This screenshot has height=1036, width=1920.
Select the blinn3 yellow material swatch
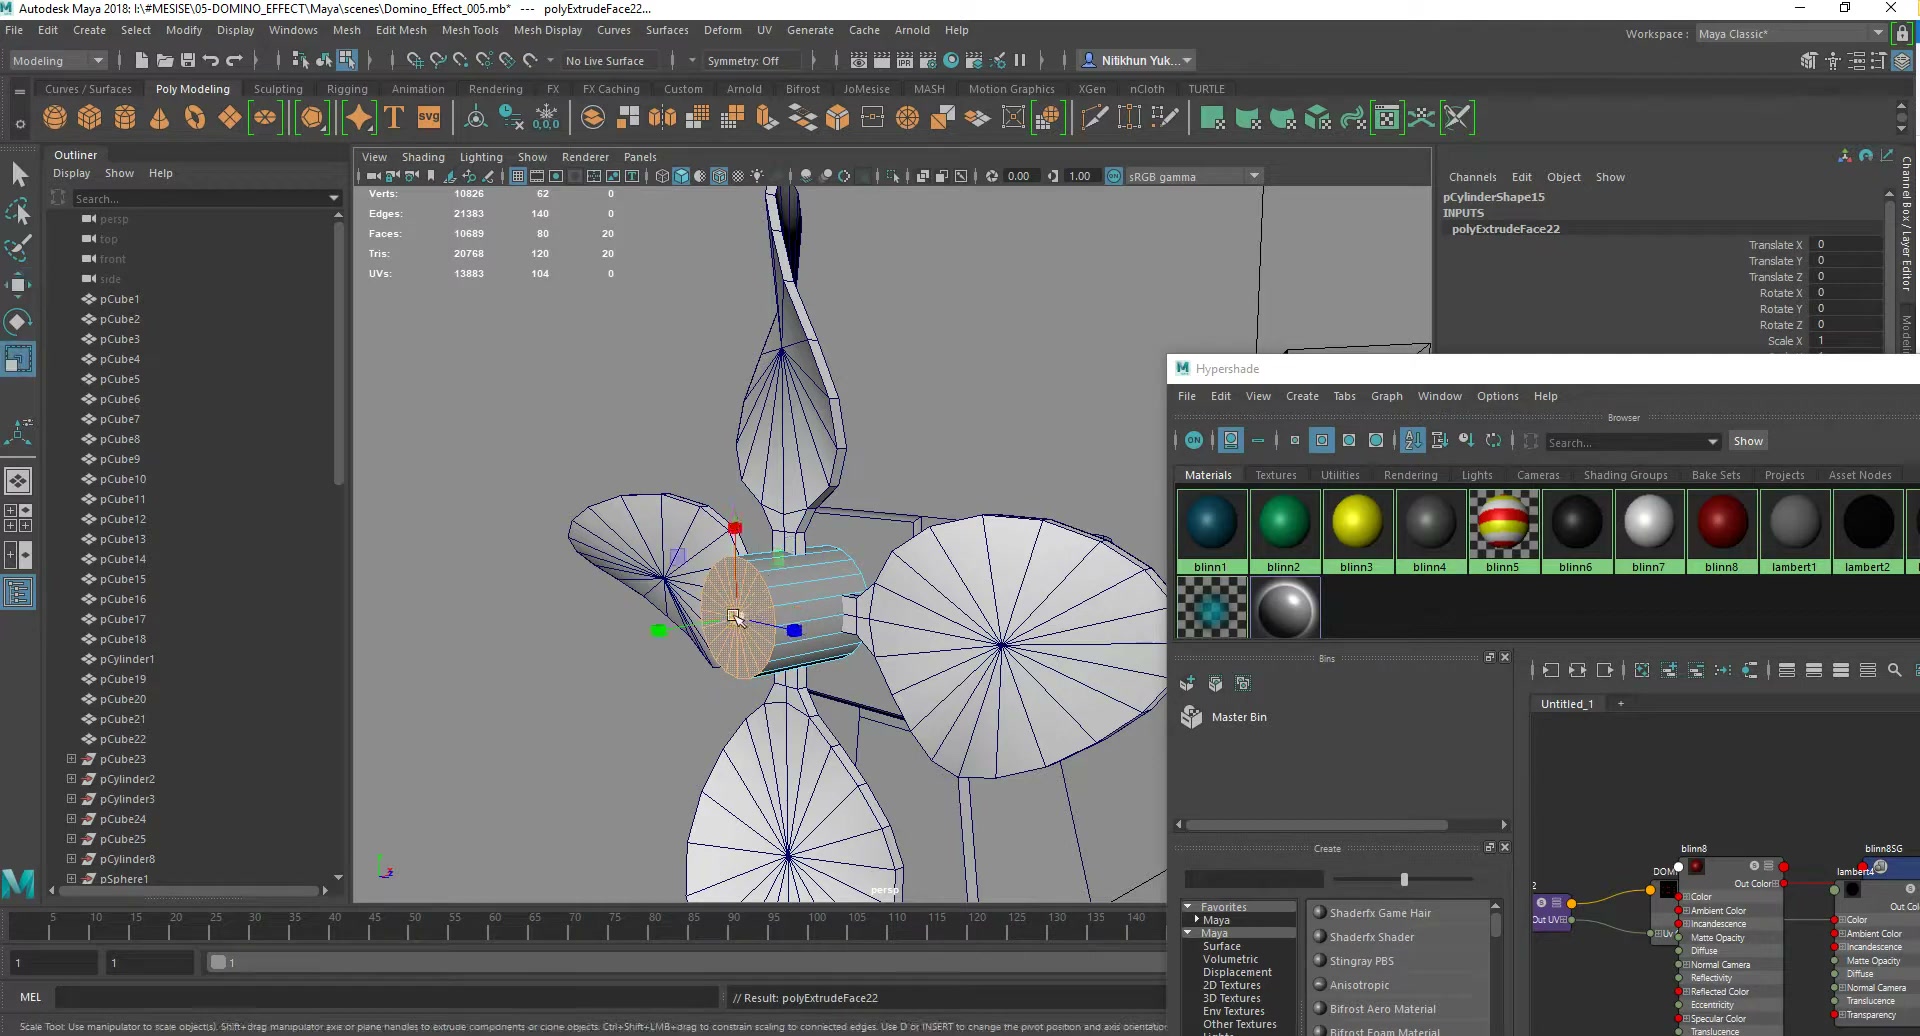pos(1357,522)
